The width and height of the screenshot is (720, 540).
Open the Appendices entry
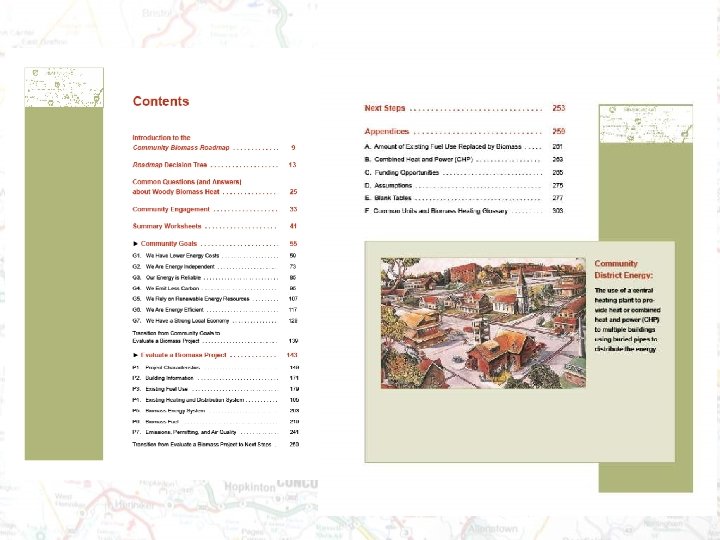[465, 132]
